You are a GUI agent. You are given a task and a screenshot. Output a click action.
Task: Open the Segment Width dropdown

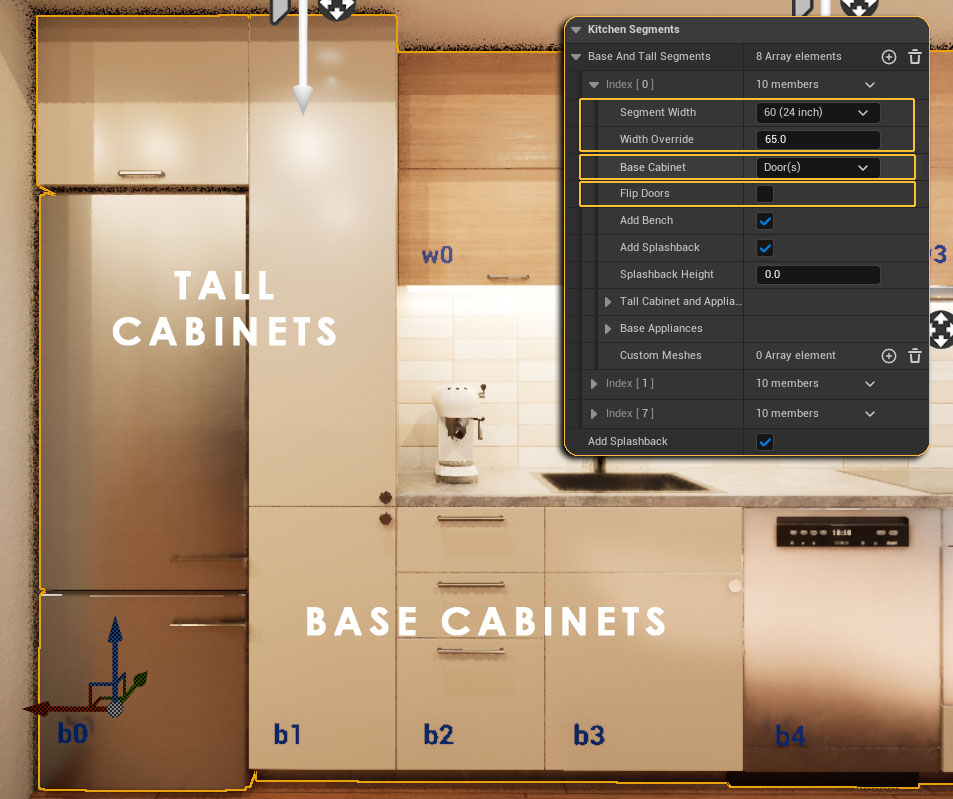pyautogui.click(x=817, y=112)
